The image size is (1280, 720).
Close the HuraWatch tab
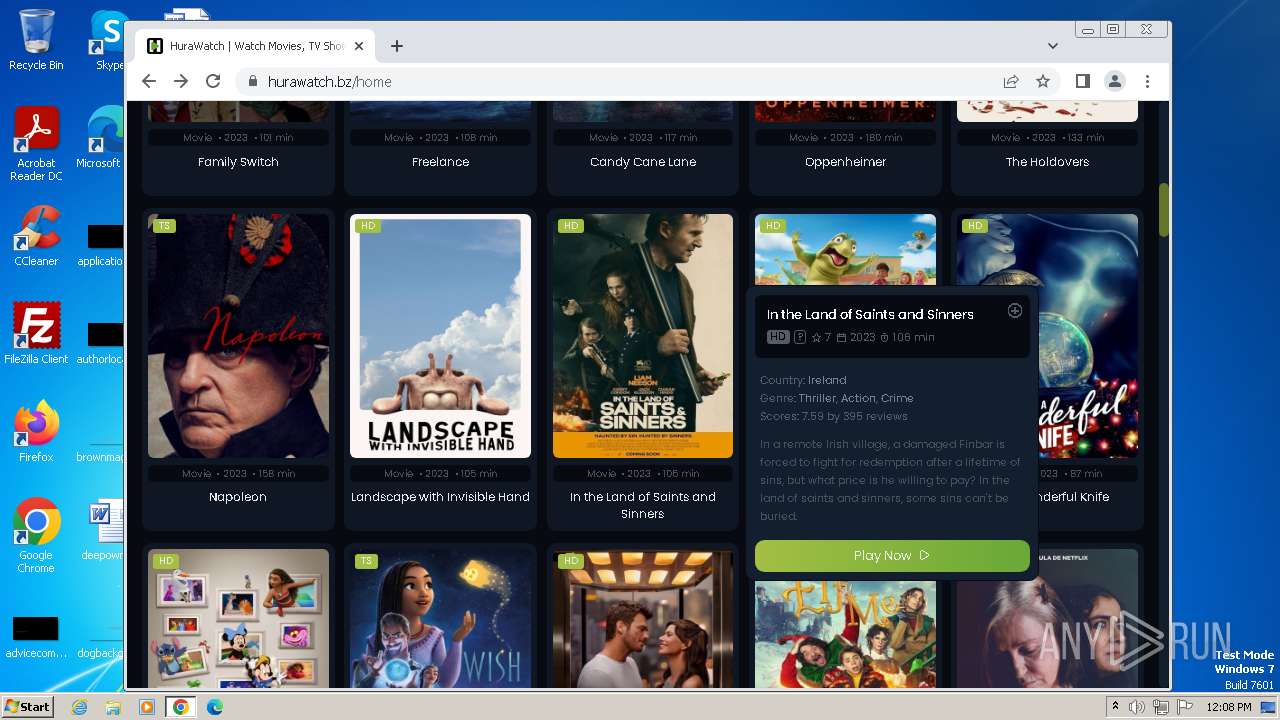359,46
